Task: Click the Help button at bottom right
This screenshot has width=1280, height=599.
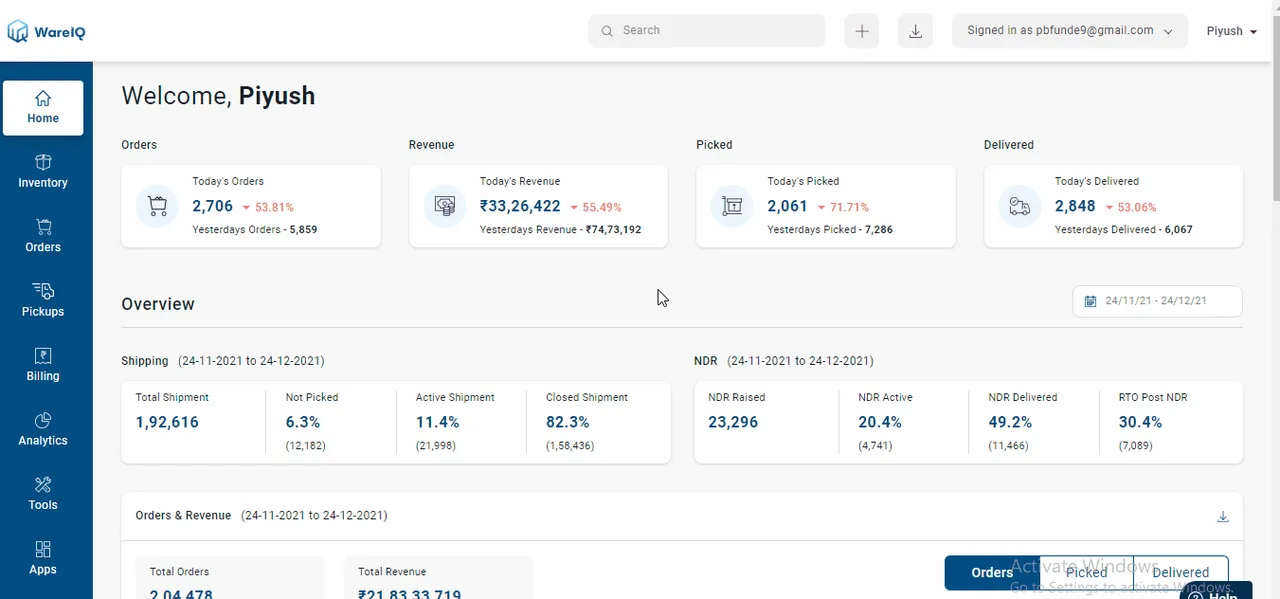Action: [x=1215, y=591]
